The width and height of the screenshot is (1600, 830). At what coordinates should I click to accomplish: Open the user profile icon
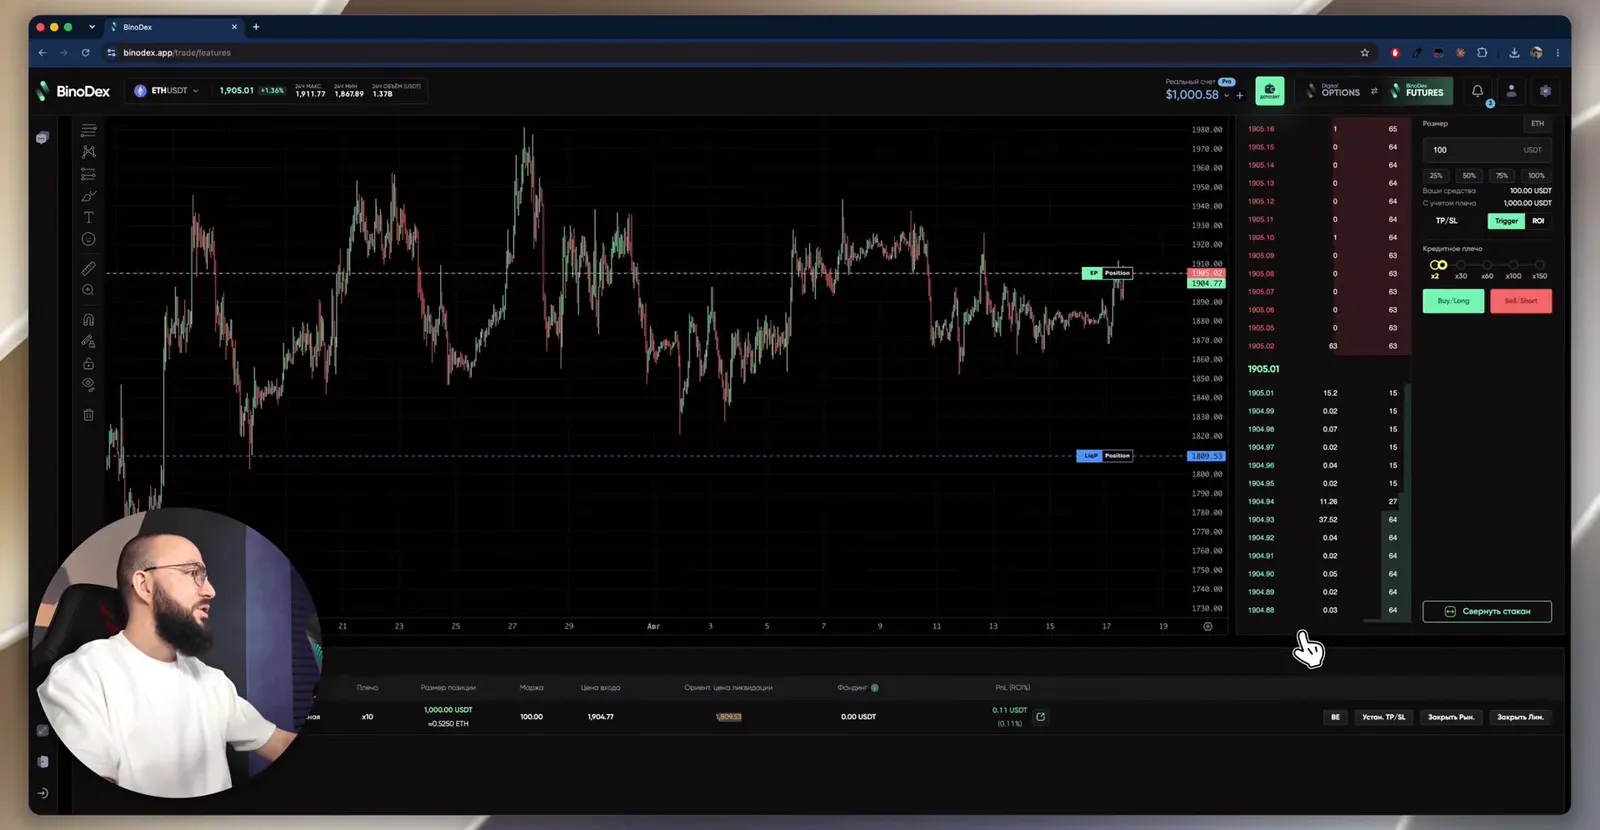(x=1511, y=91)
